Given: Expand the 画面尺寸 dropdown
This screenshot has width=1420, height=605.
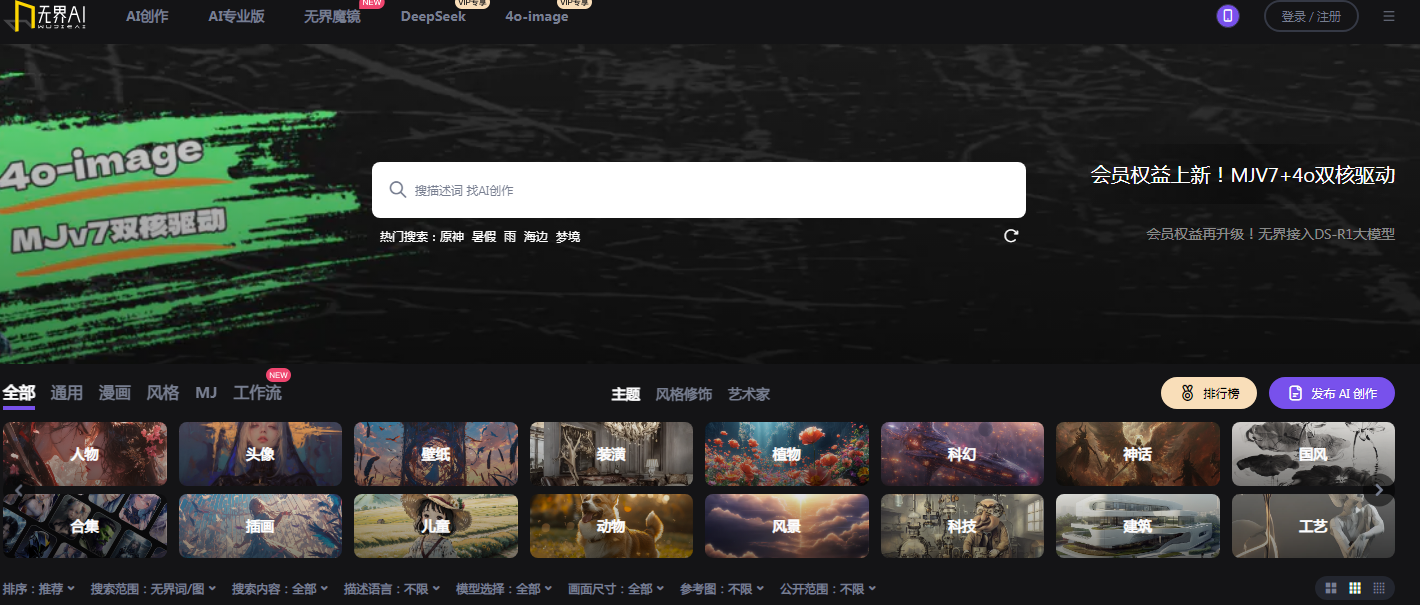Looking at the screenshot, I should [616, 589].
